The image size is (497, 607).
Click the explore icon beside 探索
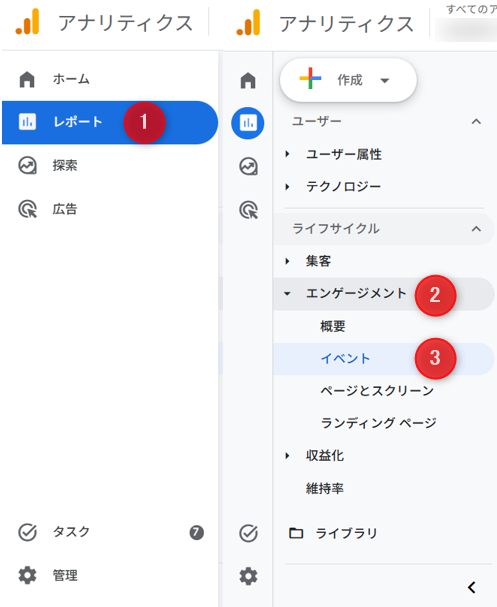(x=27, y=166)
